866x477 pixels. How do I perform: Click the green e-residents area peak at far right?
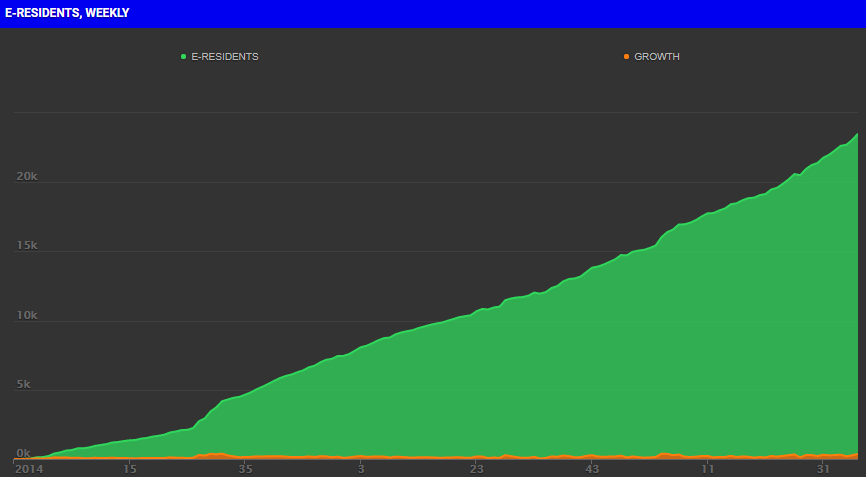pyautogui.click(x=856, y=136)
